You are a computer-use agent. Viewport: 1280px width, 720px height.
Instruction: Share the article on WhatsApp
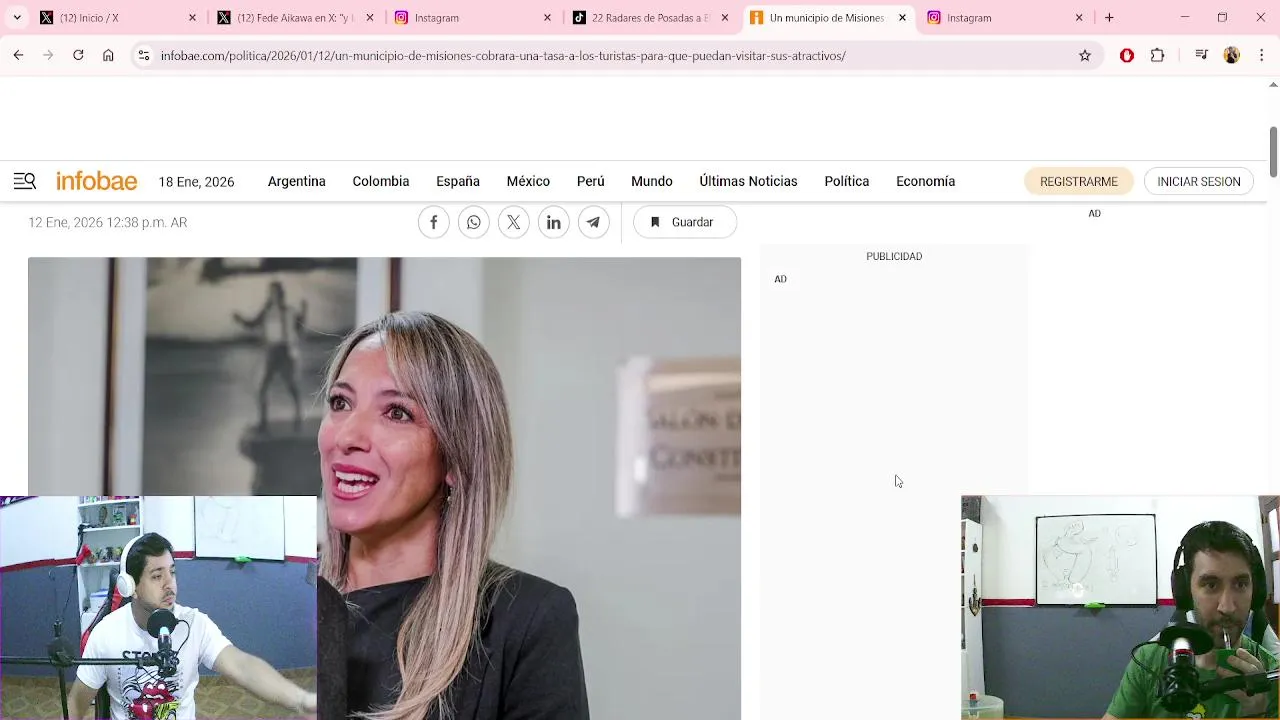[x=474, y=222]
